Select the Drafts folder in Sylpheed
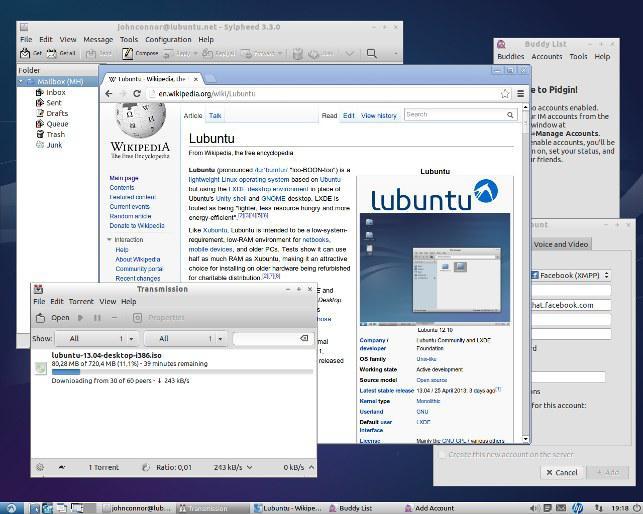 point(57,113)
